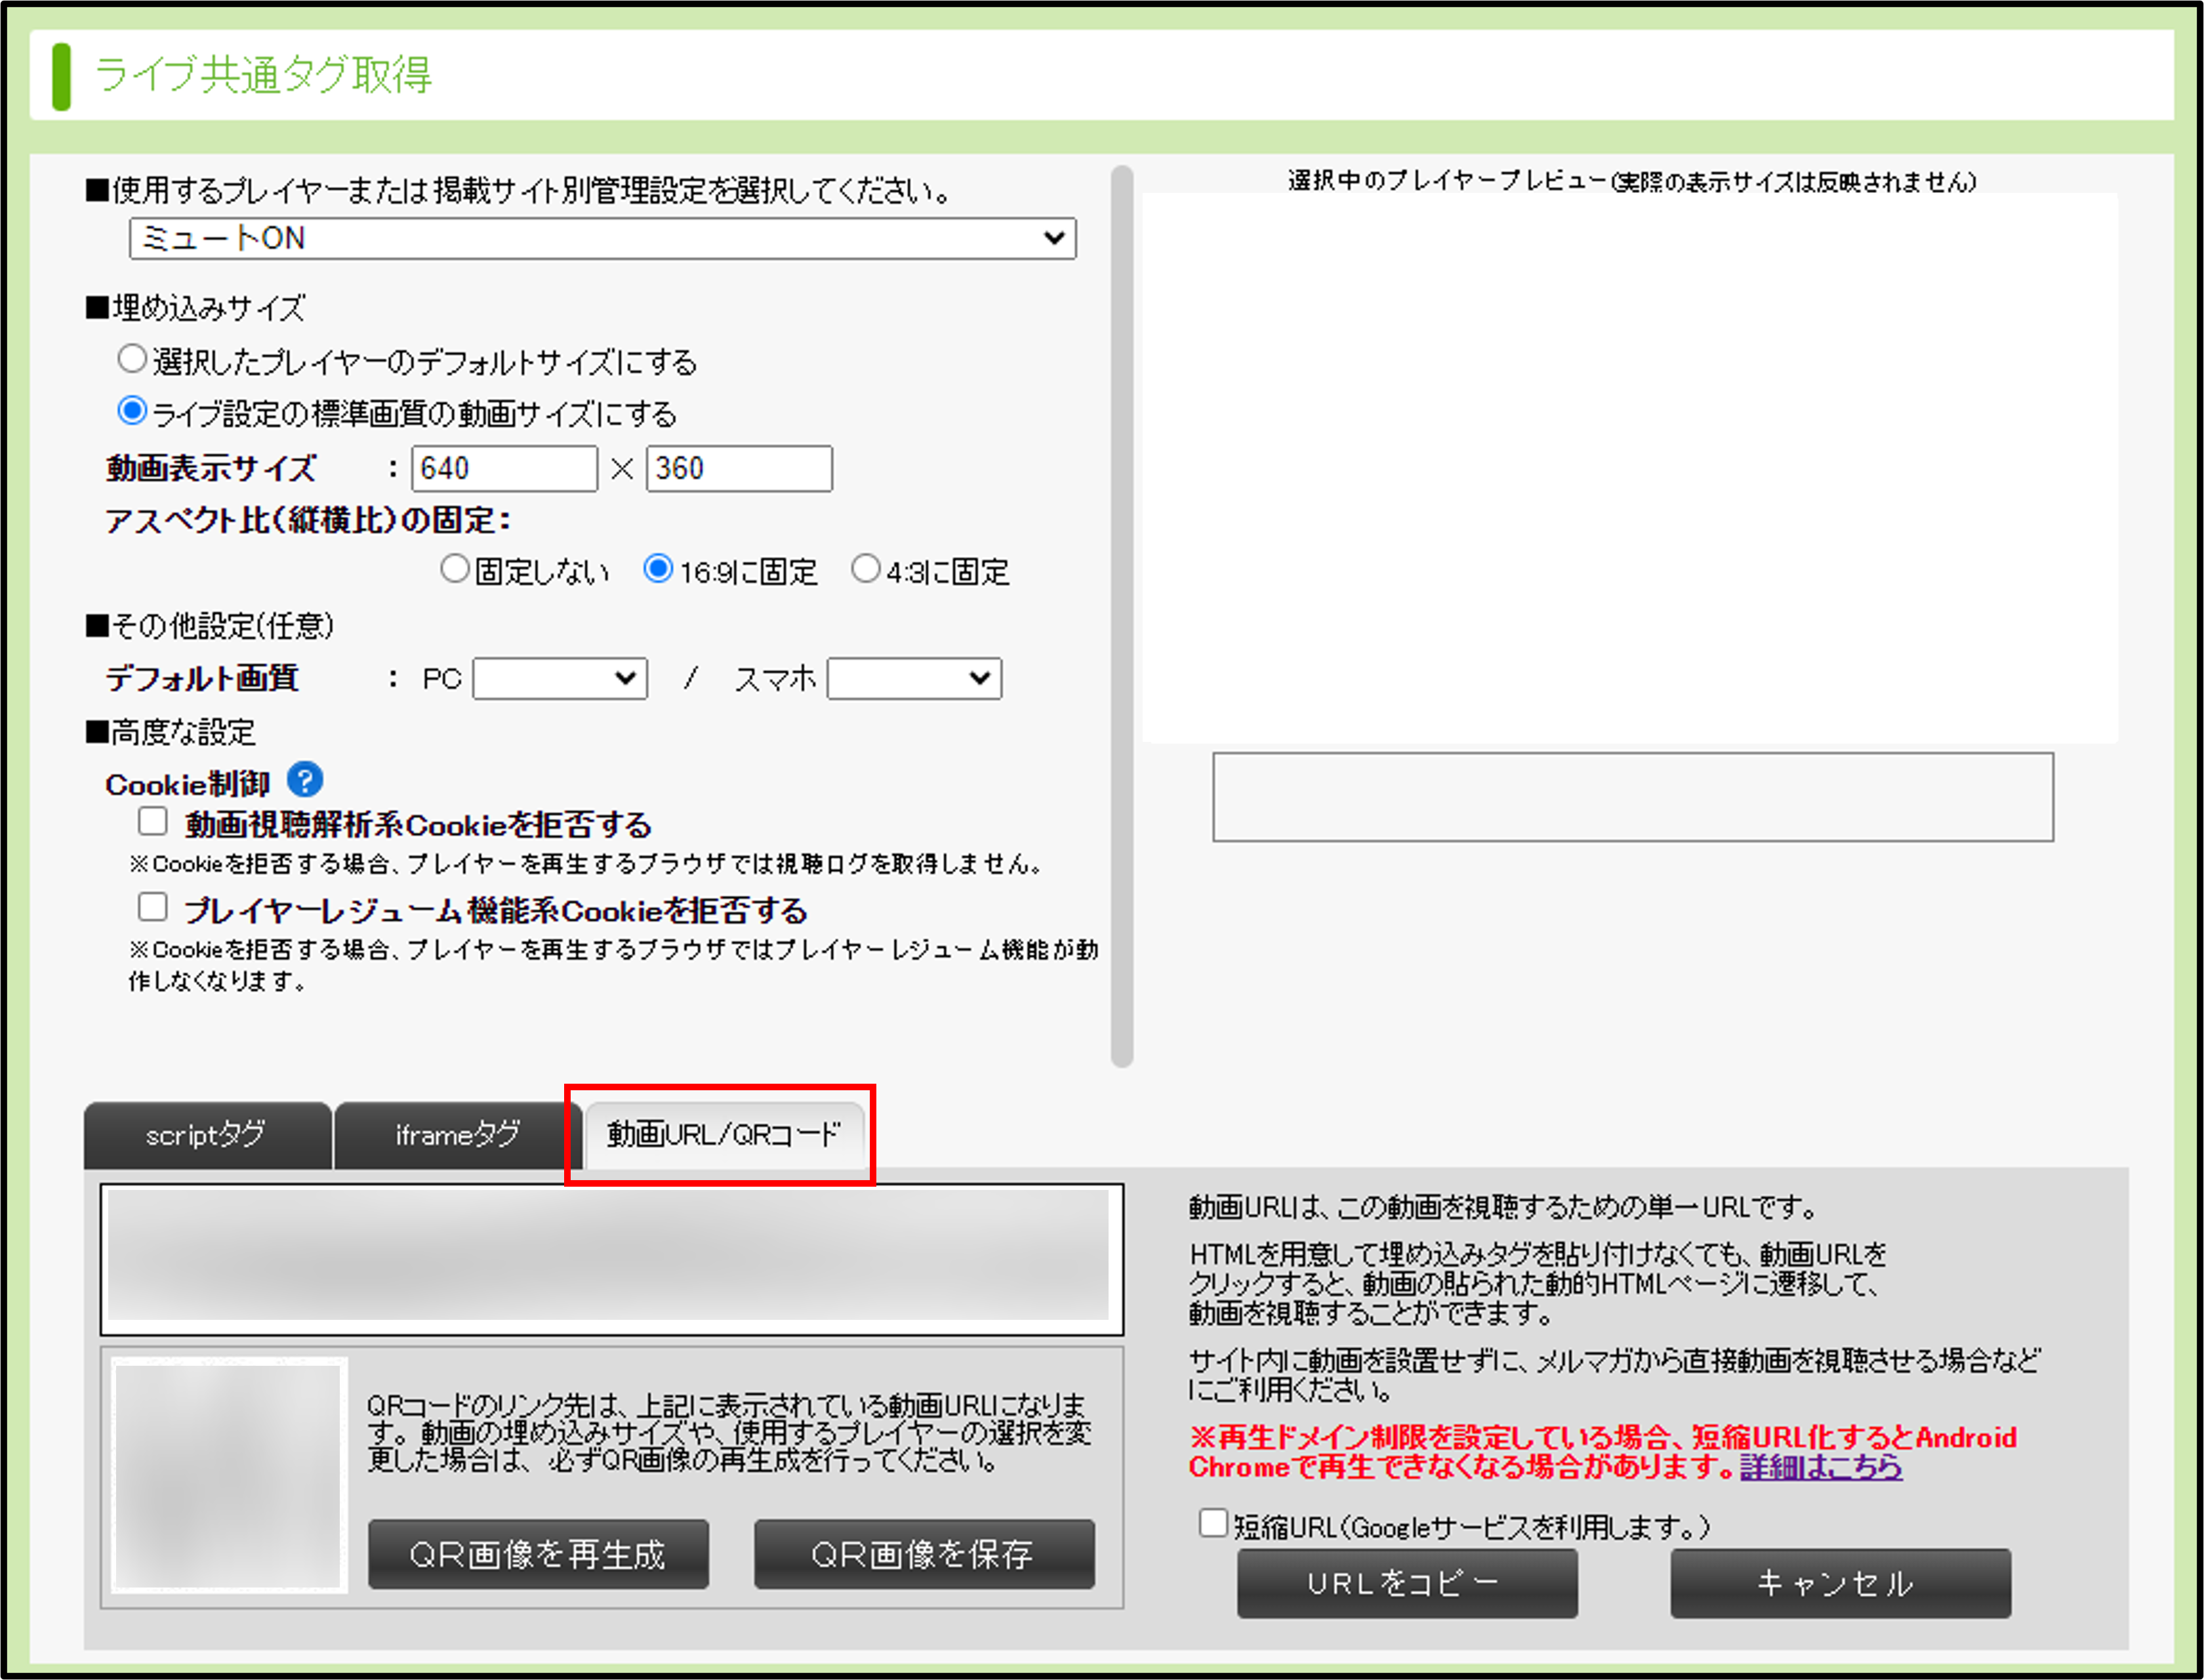Click the height field showing 360
Screen dimensions: 2204x1680
point(739,468)
